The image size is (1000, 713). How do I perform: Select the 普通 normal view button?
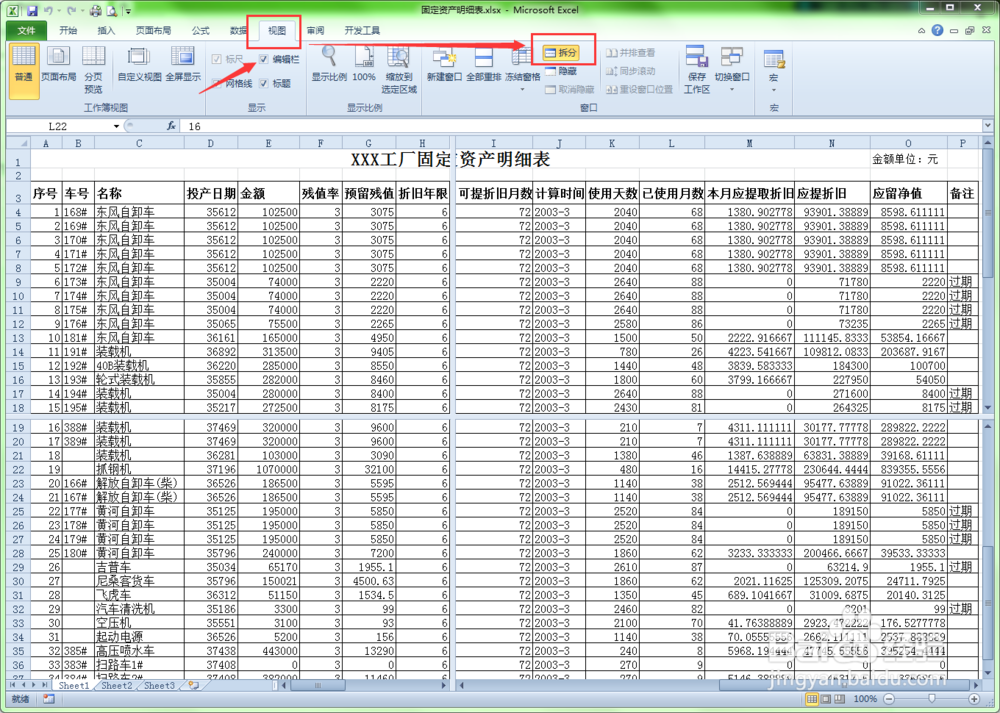pos(24,71)
